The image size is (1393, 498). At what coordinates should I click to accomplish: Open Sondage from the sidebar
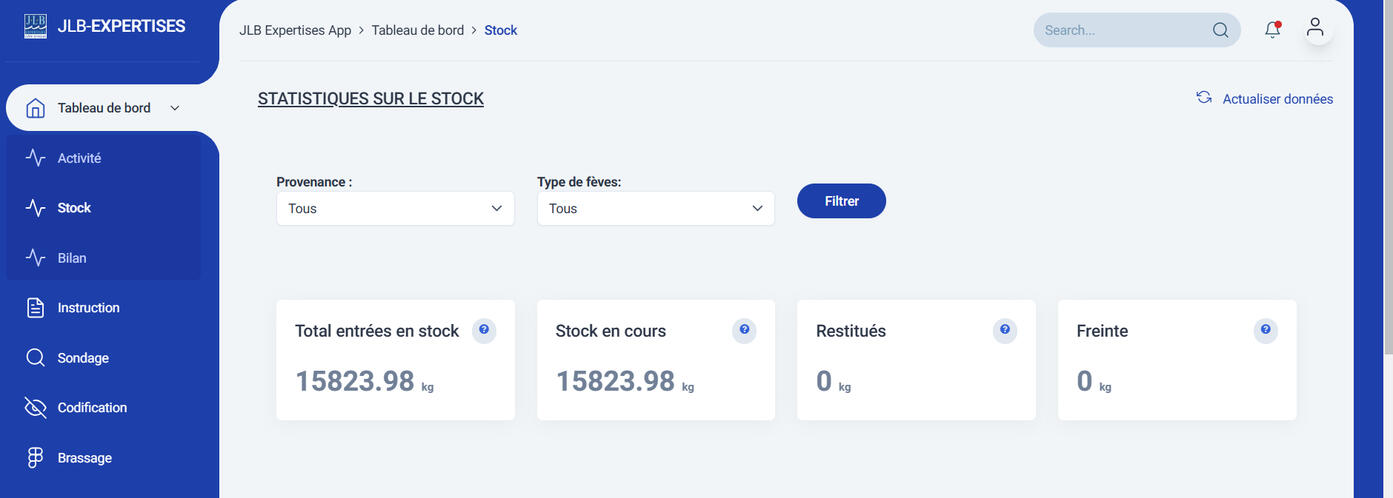(x=83, y=358)
